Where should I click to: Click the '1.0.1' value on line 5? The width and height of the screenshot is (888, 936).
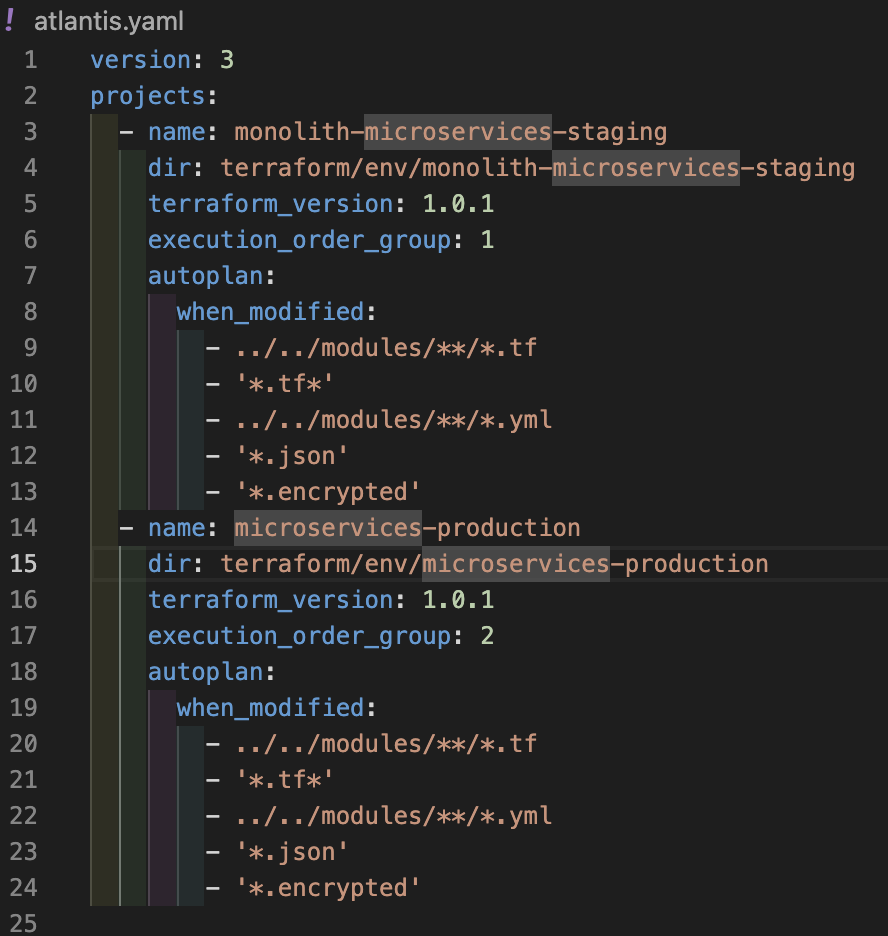tap(458, 204)
